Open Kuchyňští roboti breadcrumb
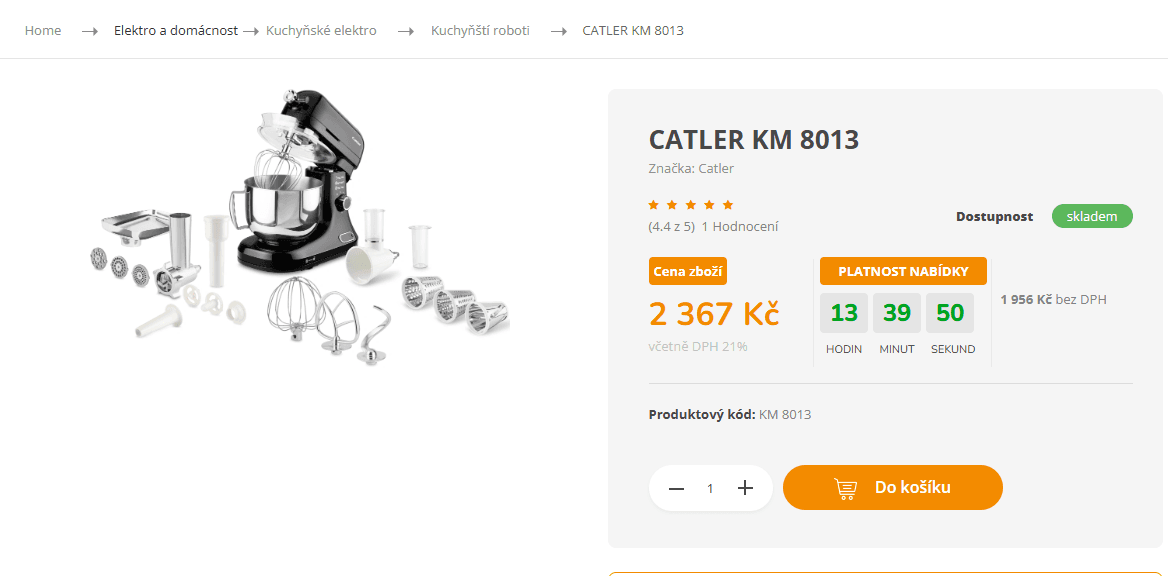Viewport: 1168px width, 576px height. point(480,31)
